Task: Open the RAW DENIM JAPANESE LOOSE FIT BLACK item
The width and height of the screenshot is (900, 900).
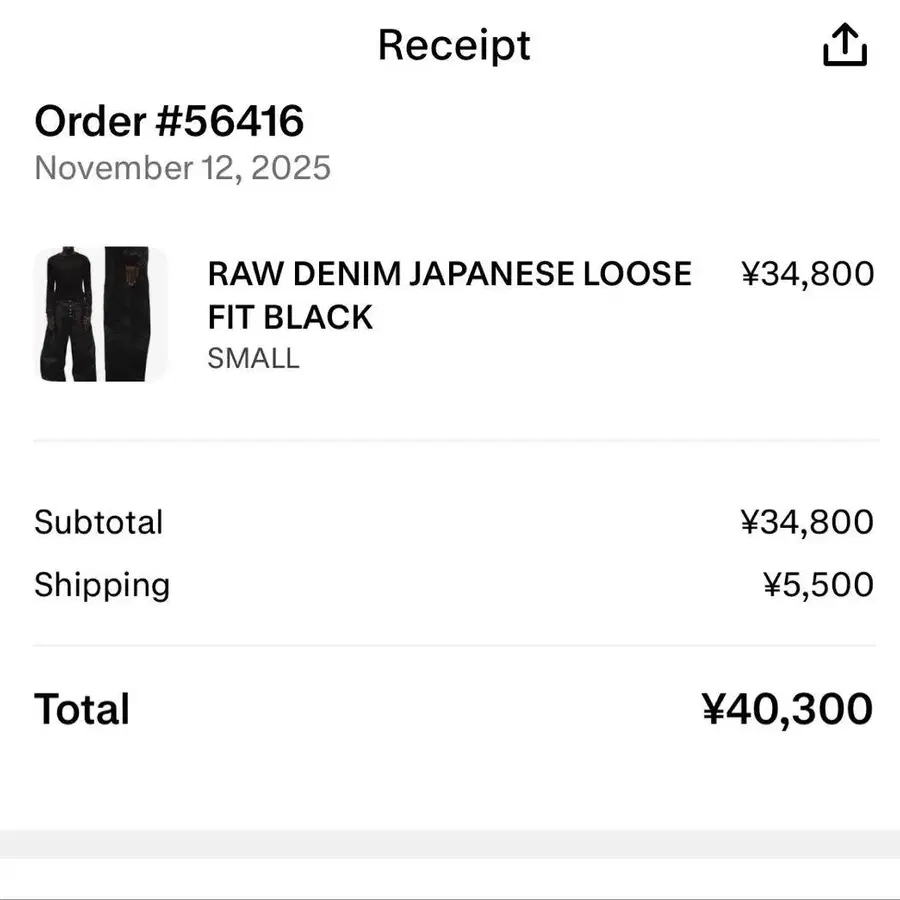Action: click(x=449, y=295)
